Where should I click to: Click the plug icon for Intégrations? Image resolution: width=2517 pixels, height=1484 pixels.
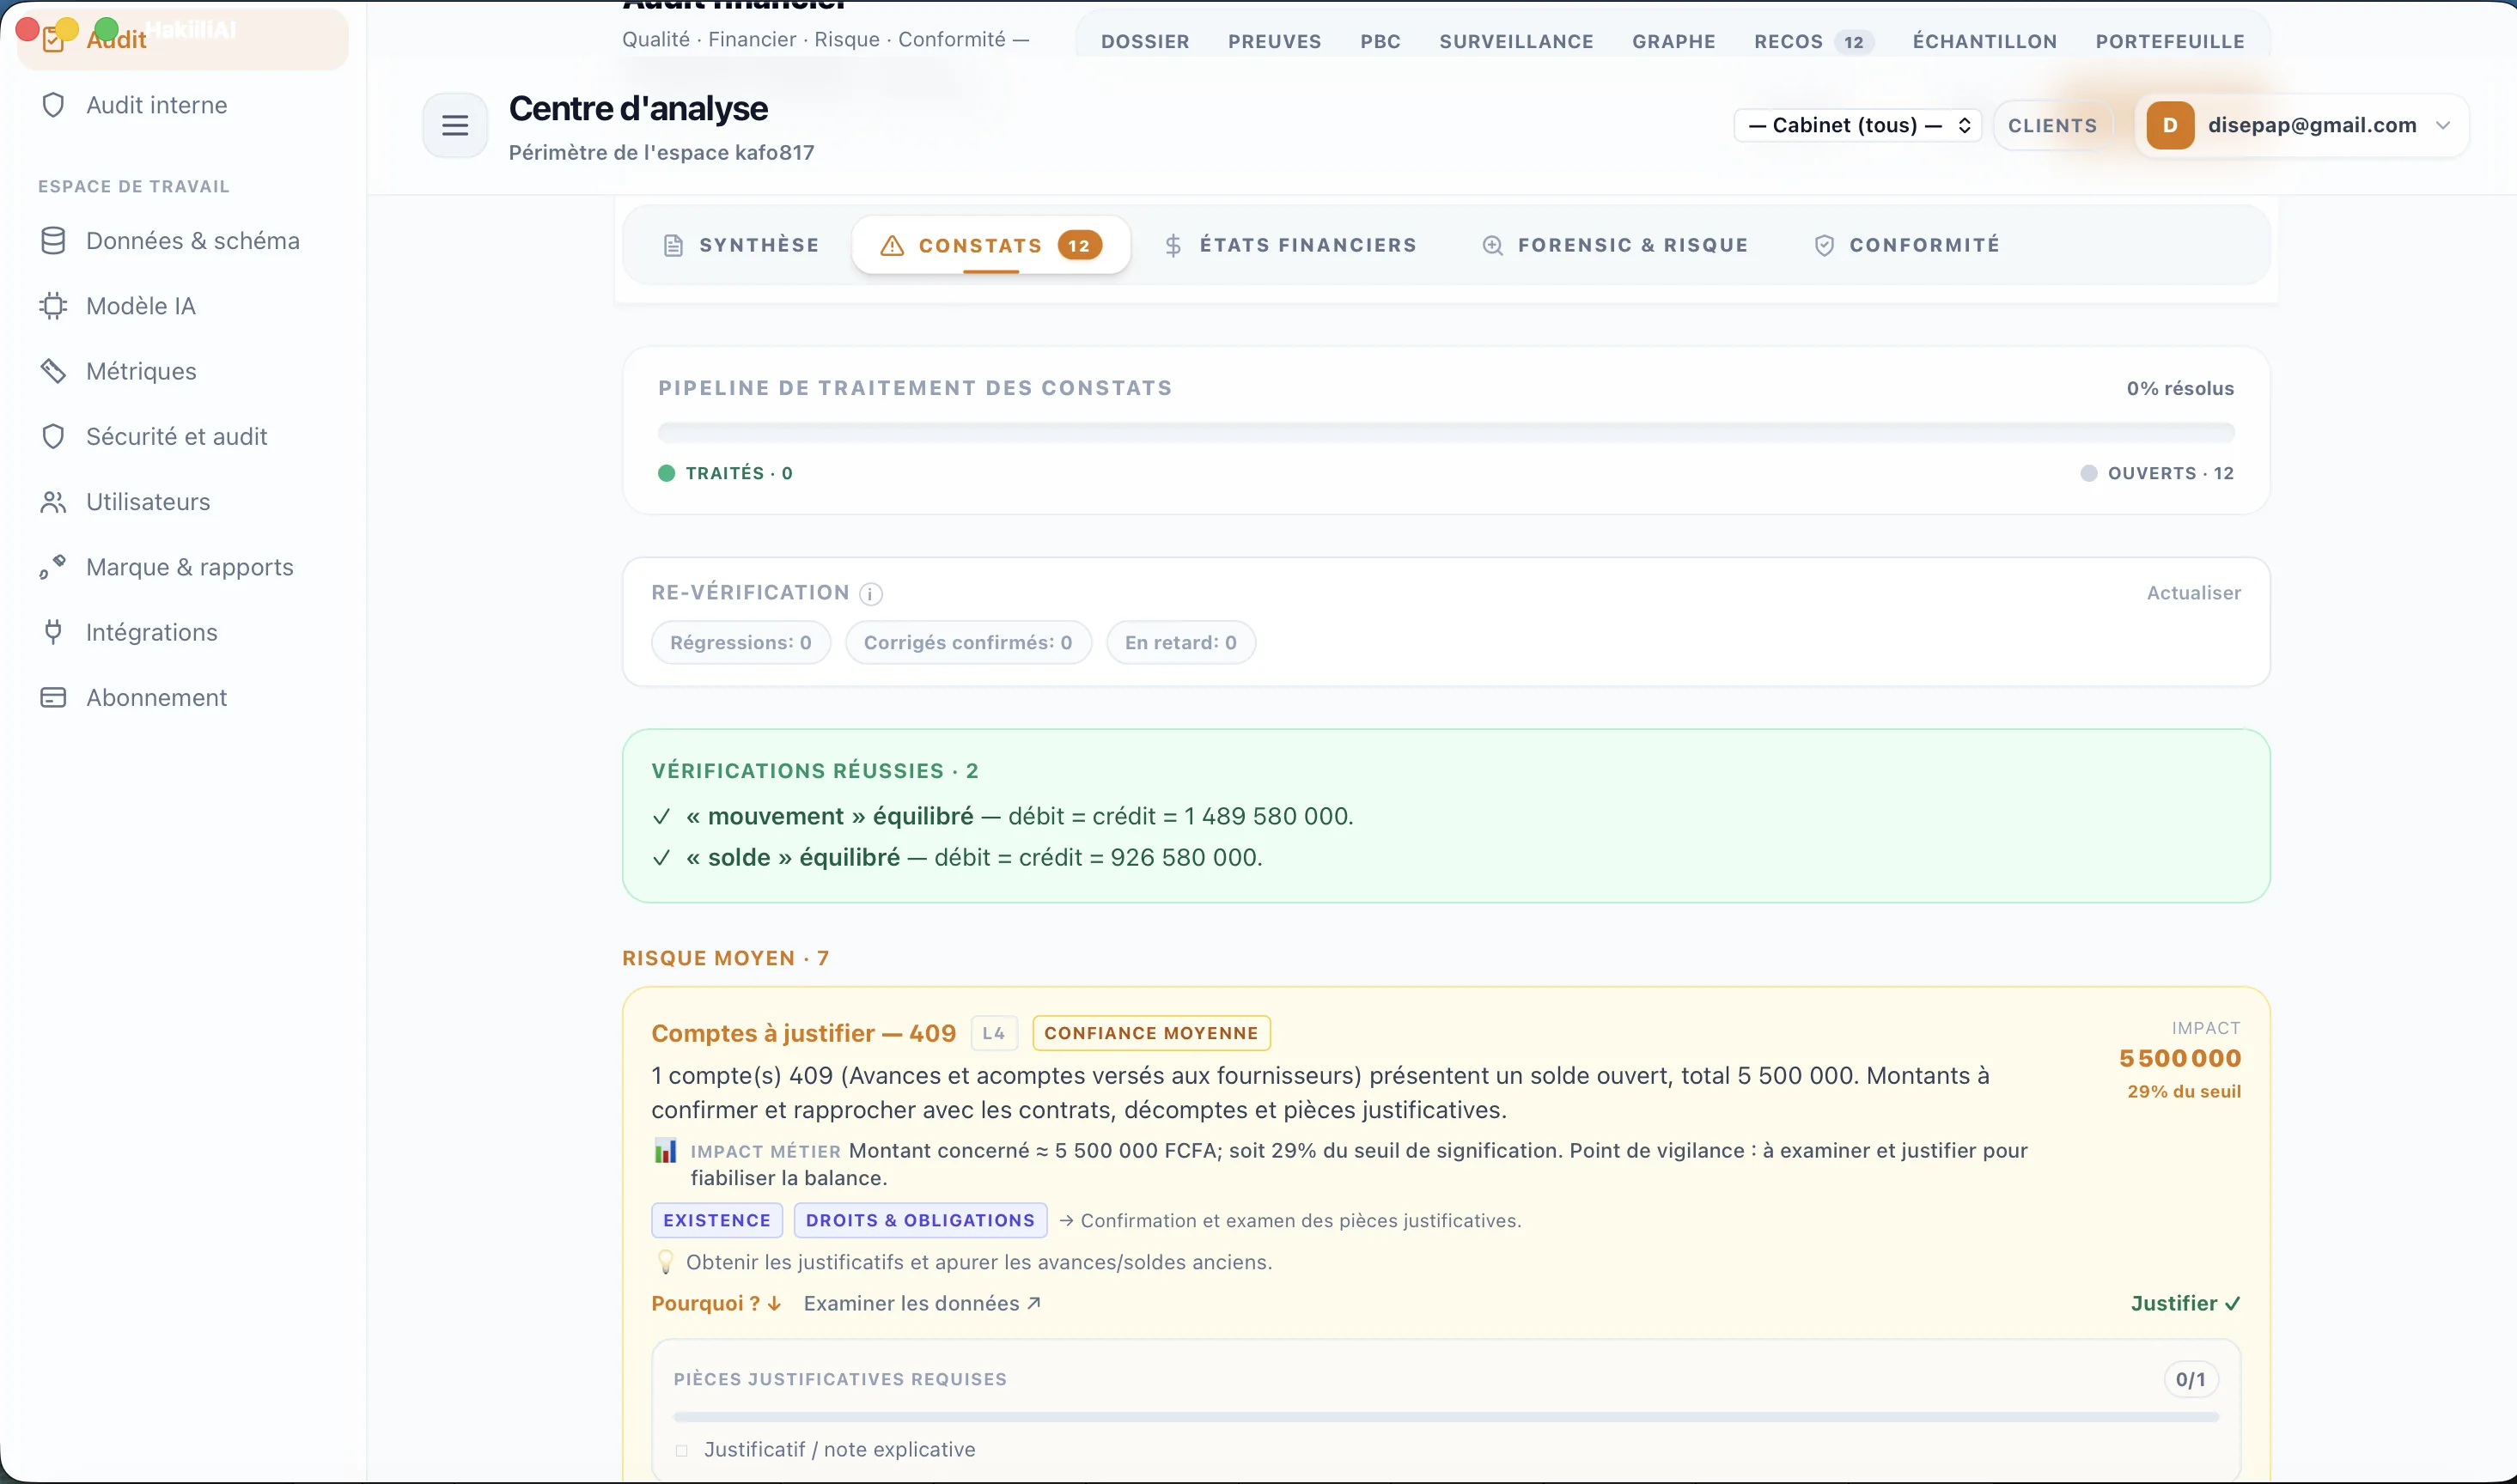pyautogui.click(x=53, y=632)
